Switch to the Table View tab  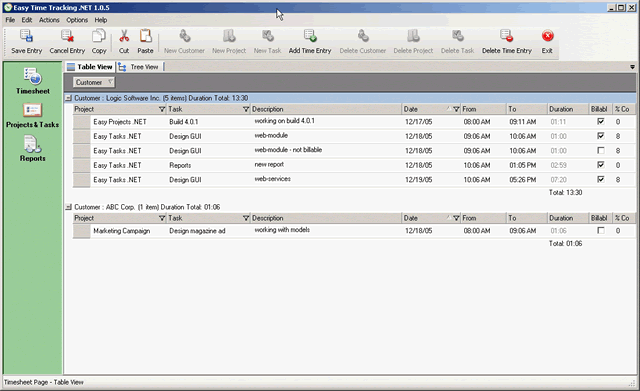tap(90, 67)
